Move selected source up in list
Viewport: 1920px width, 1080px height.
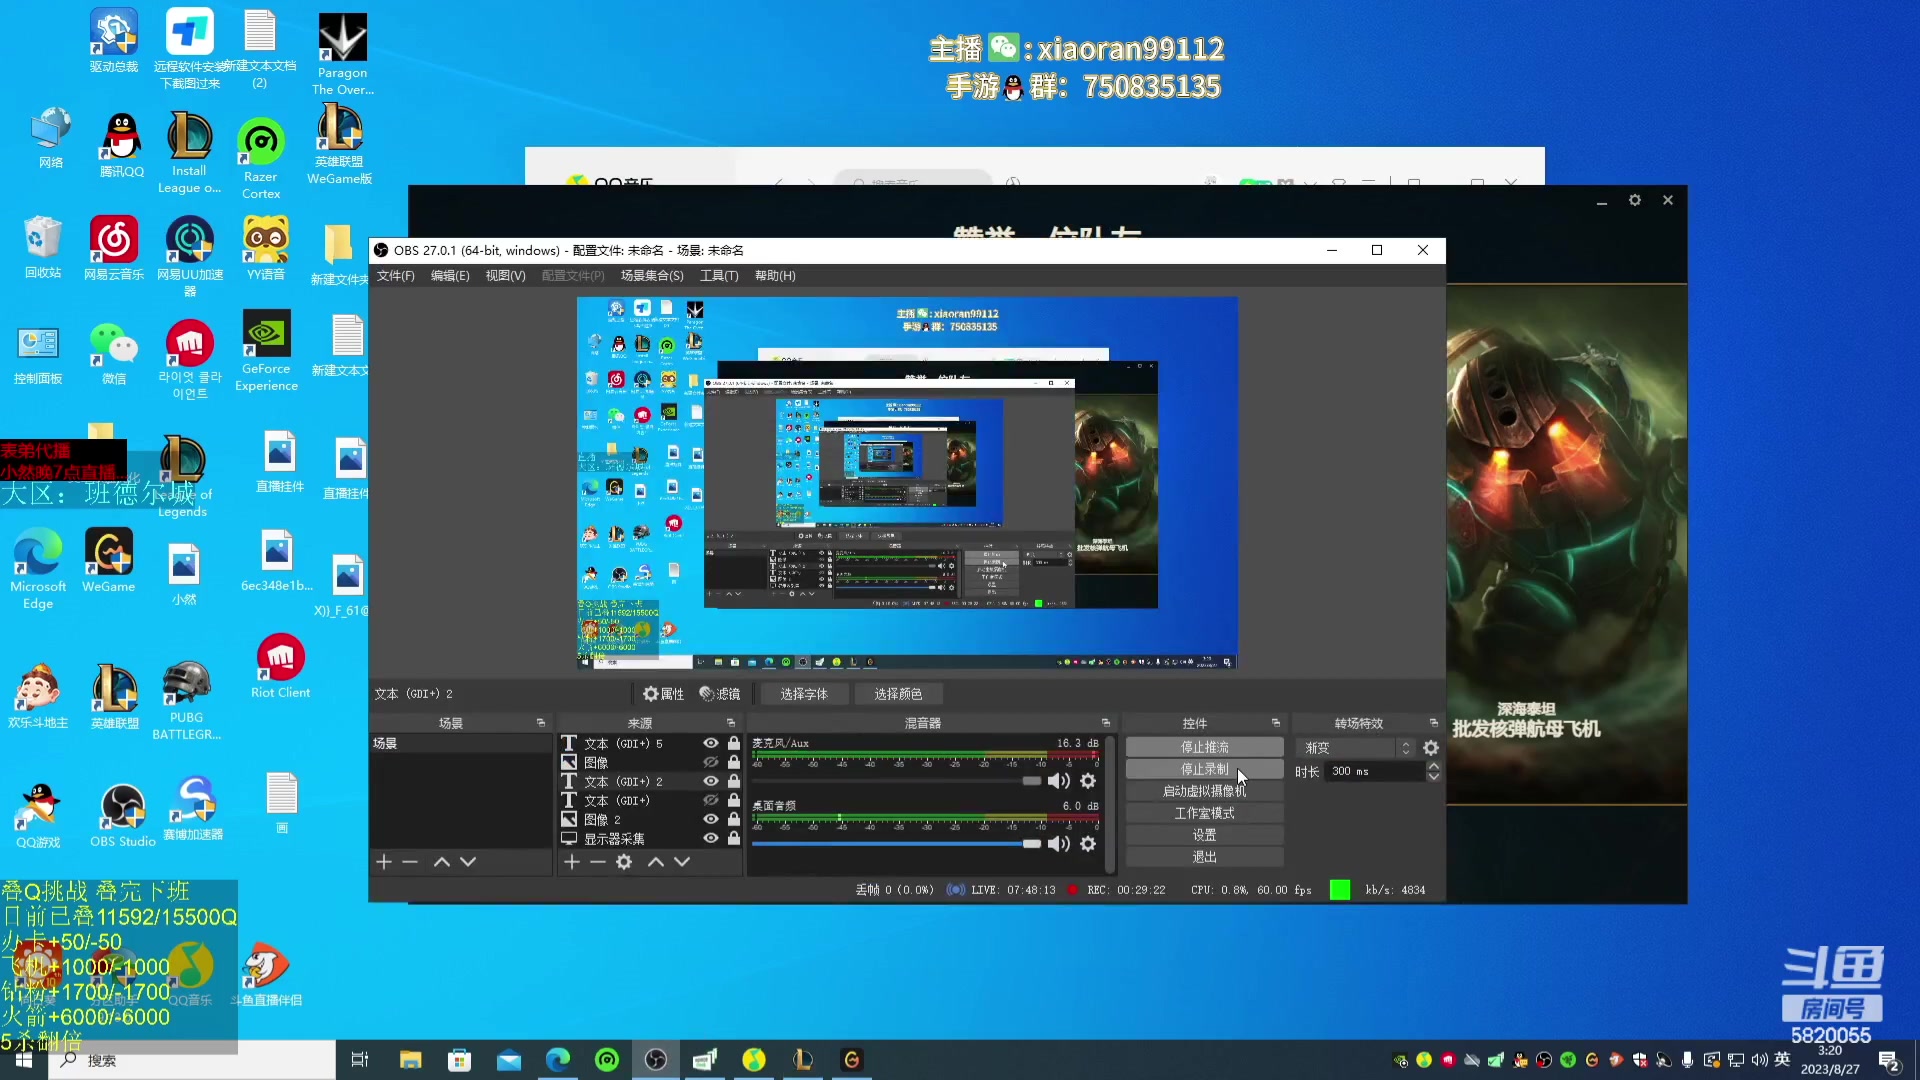(x=656, y=862)
